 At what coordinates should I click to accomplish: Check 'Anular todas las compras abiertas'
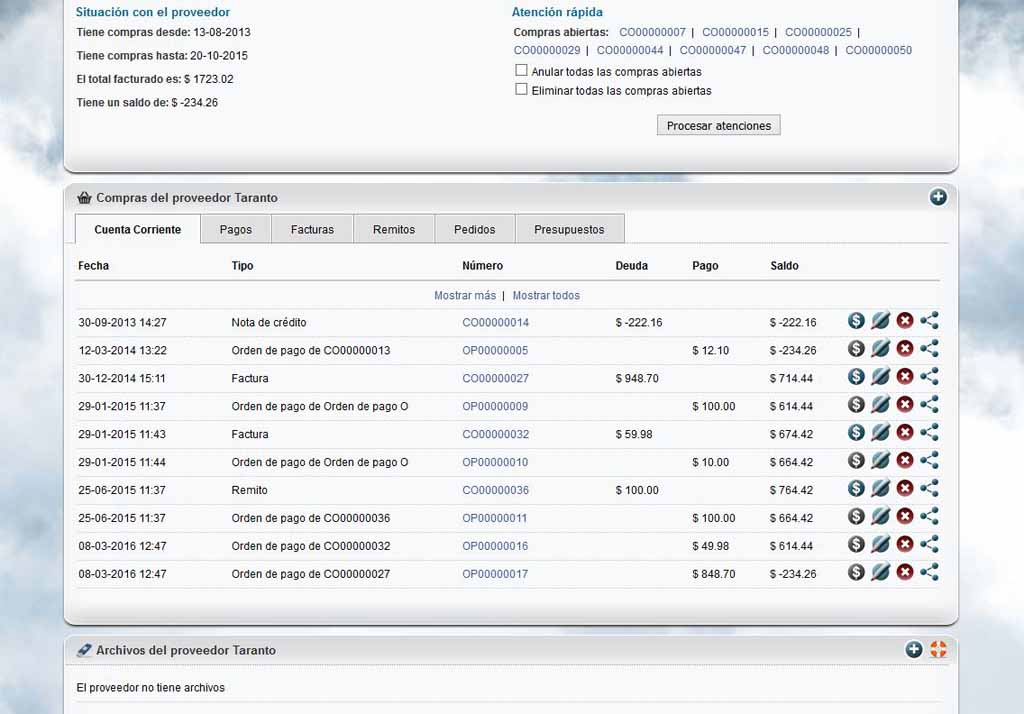(521, 71)
